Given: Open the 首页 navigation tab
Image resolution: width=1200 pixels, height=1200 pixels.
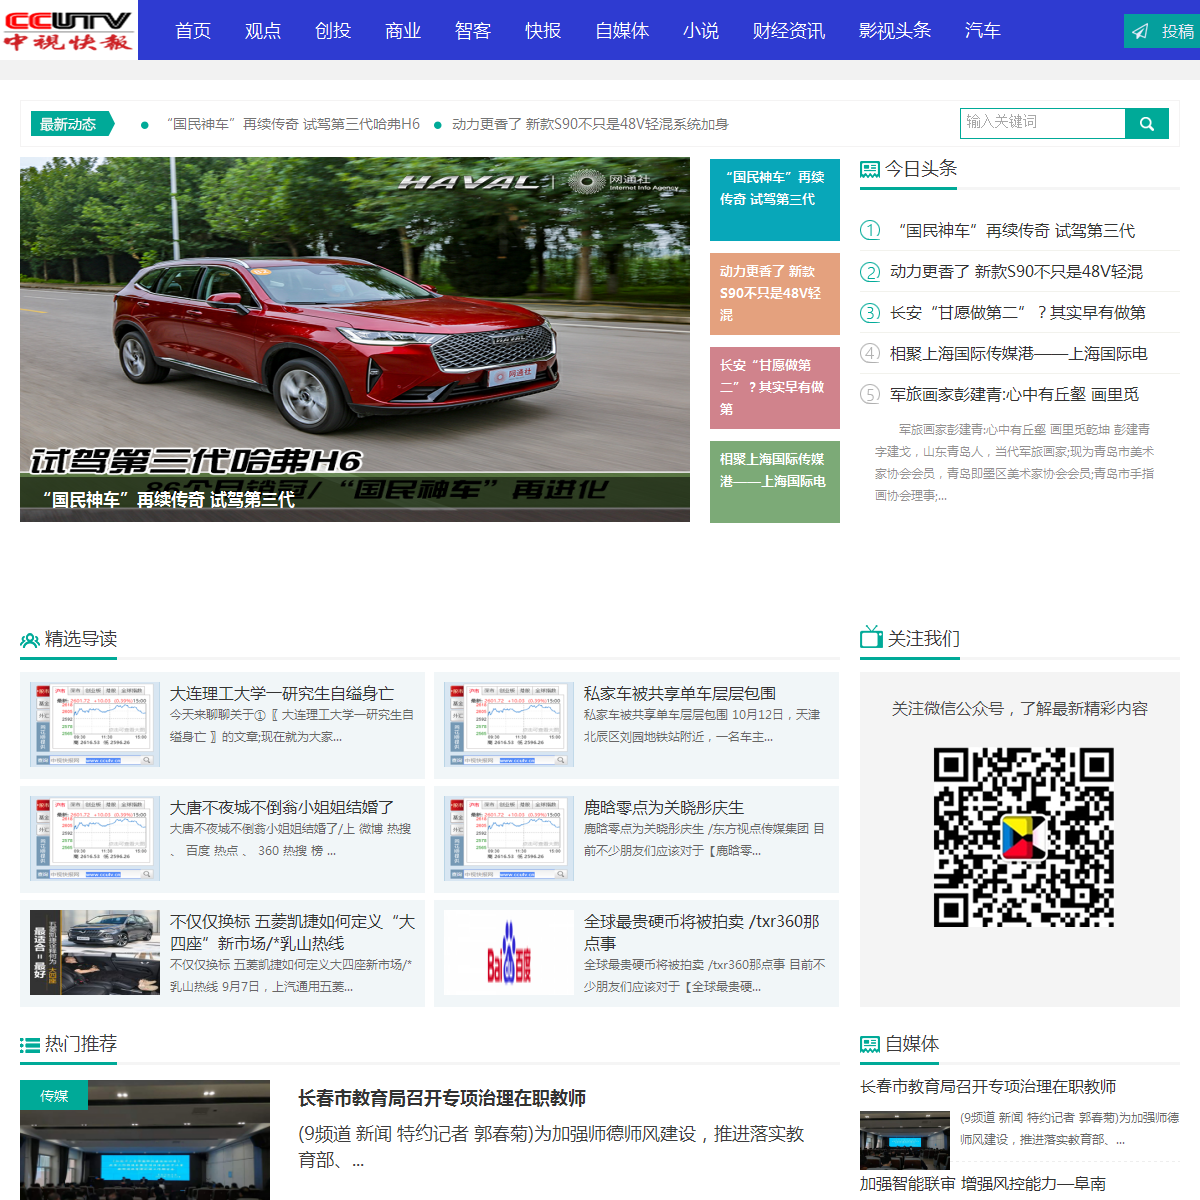Looking at the screenshot, I should (x=193, y=31).
